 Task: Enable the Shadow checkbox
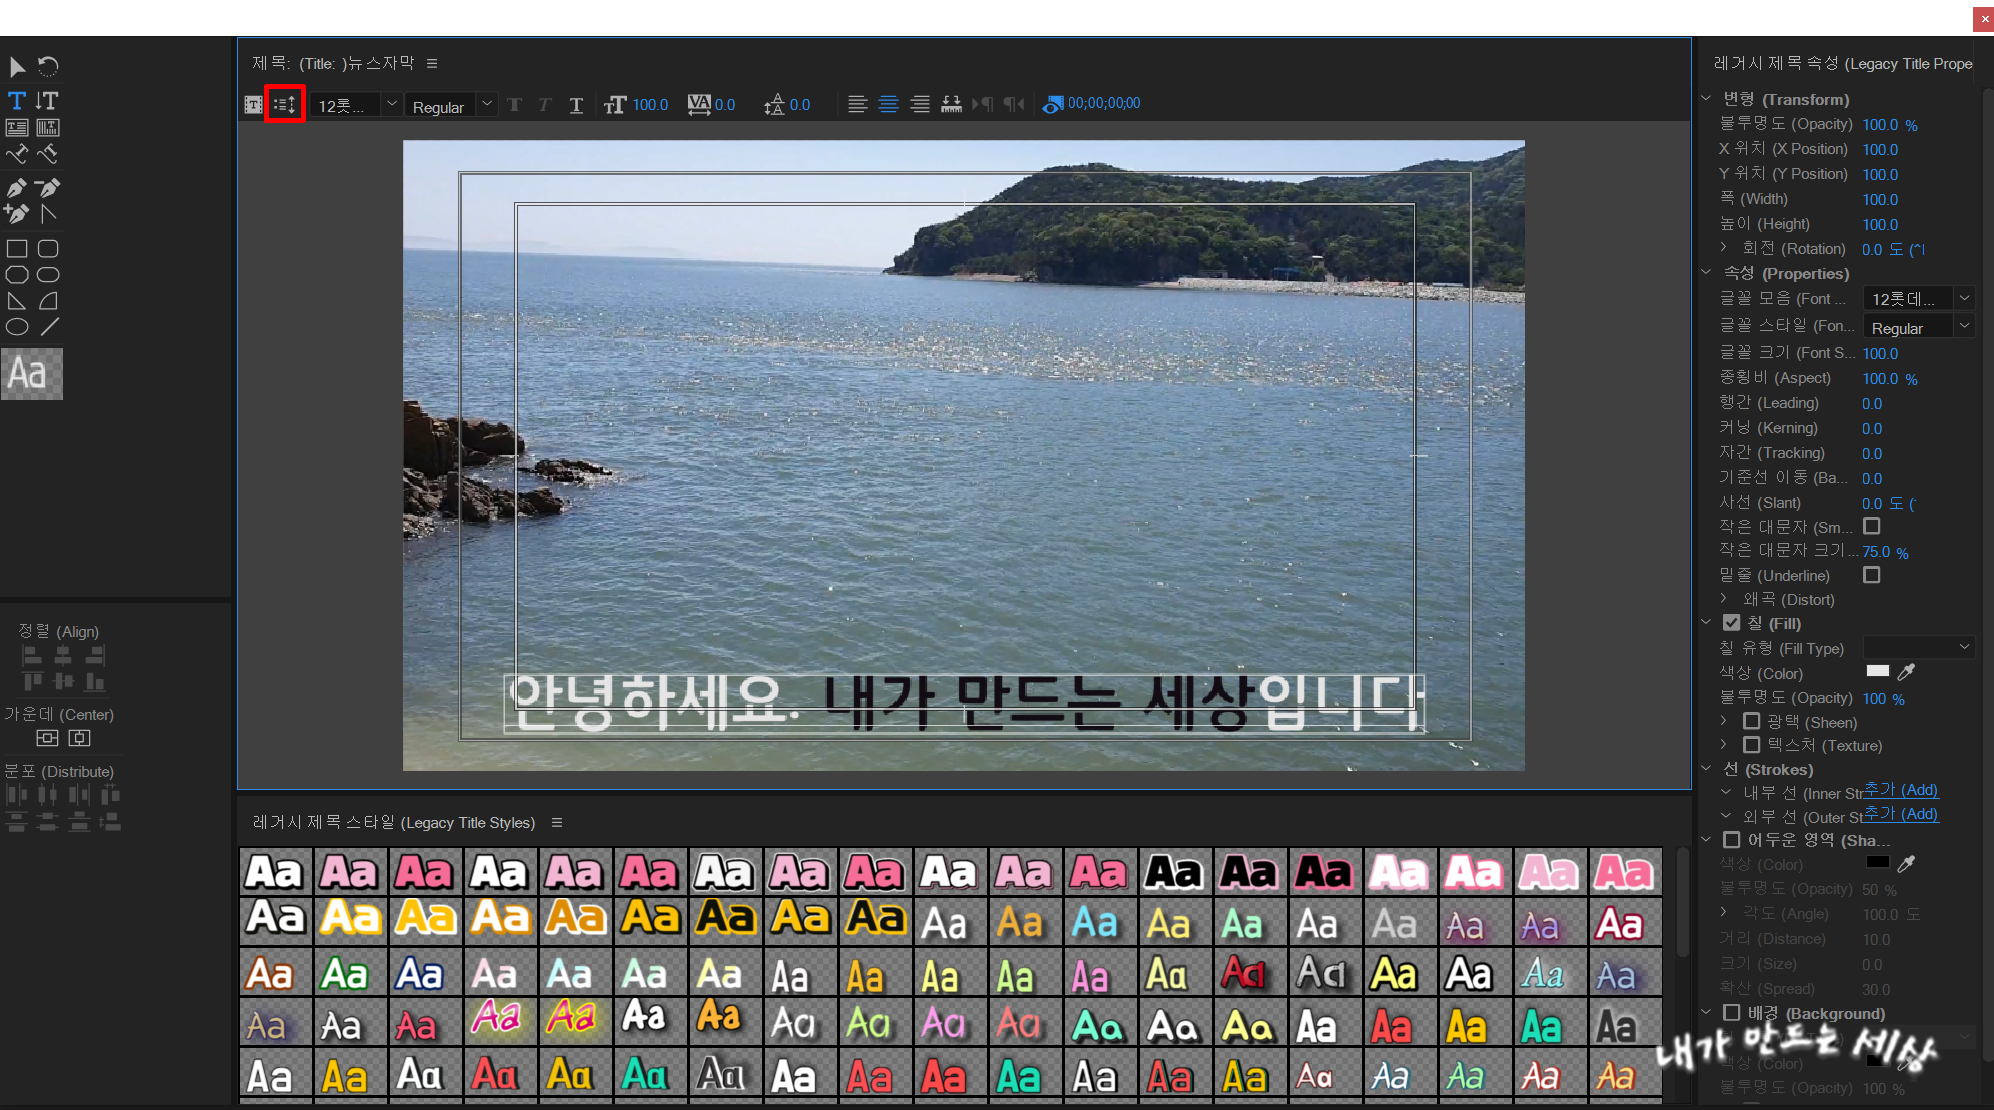[x=1732, y=840]
